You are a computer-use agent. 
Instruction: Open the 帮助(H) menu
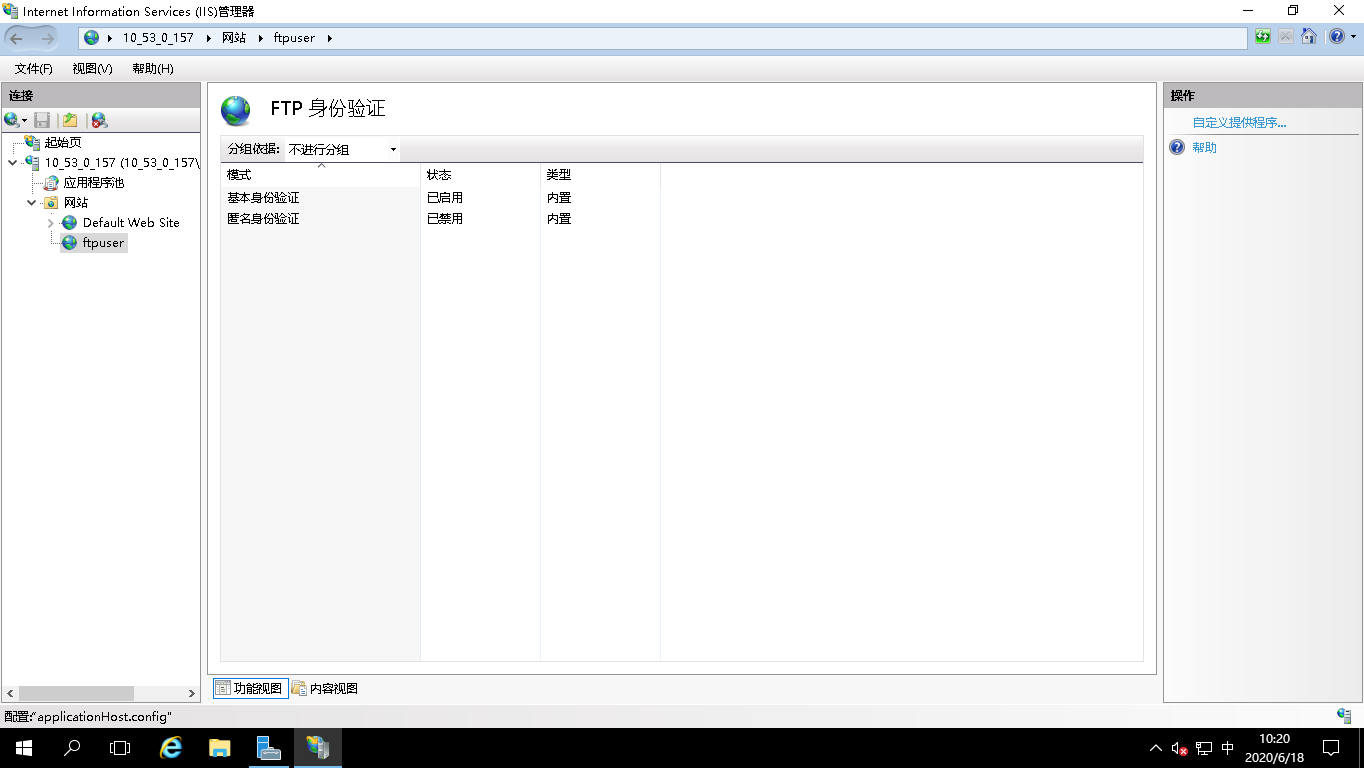(153, 69)
